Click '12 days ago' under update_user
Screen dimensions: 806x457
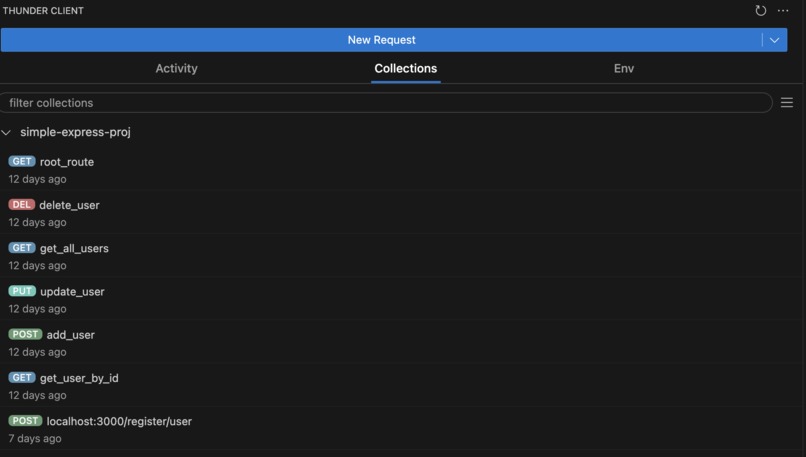point(38,309)
